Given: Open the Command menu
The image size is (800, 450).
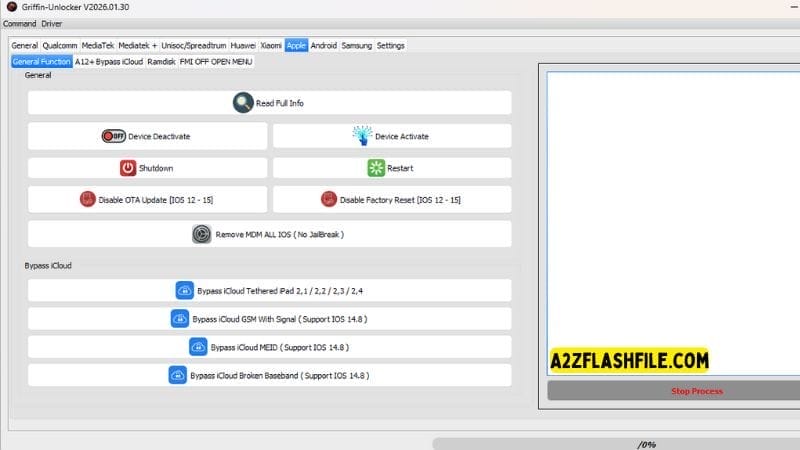Looking at the screenshot, I should pyautogui.click(x=19, y=24).
